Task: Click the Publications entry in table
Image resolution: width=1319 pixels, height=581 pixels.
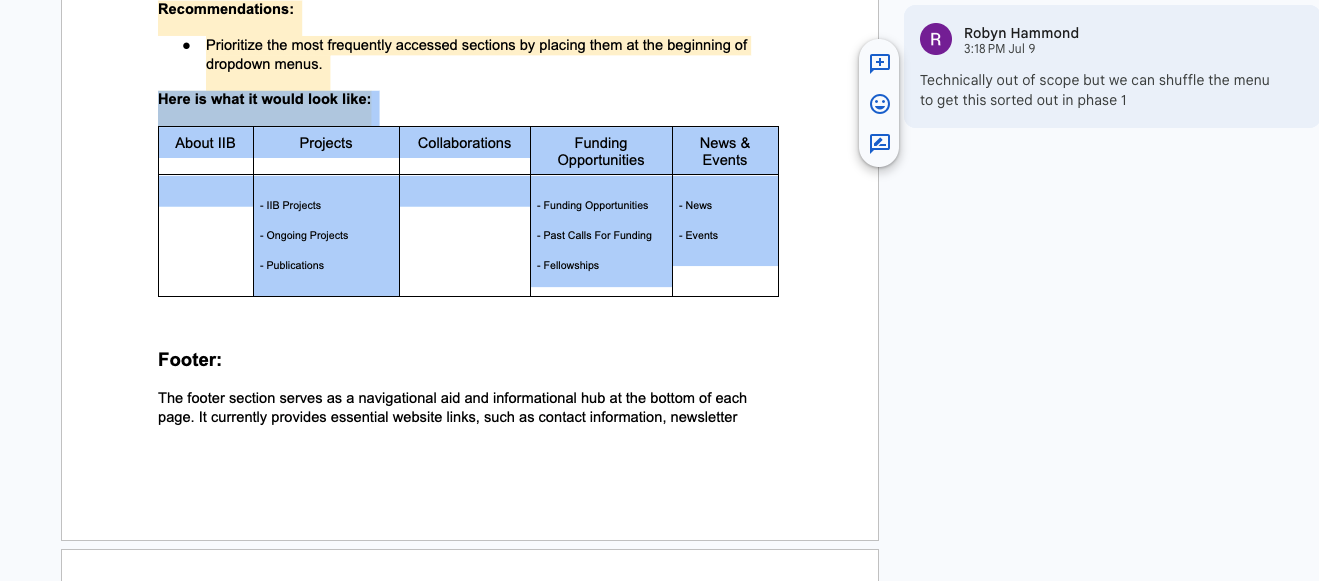Action: pyautogui.click(x=295, y=266)
